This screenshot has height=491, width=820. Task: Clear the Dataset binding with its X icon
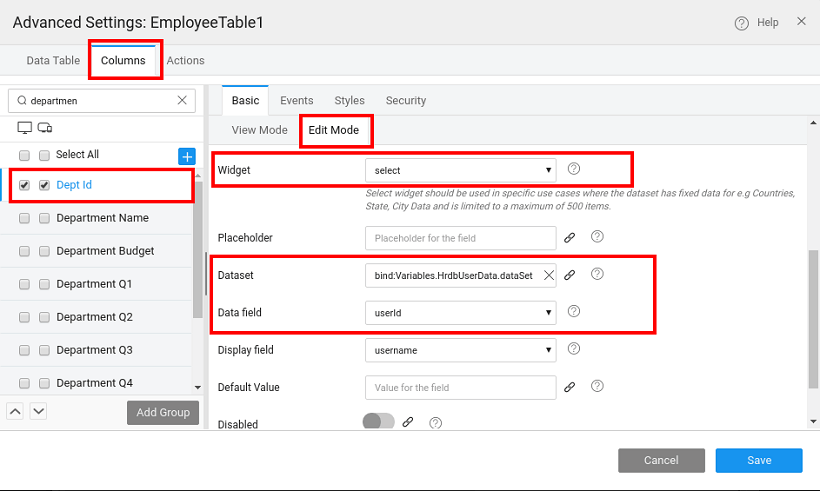[x=548, y=275]
